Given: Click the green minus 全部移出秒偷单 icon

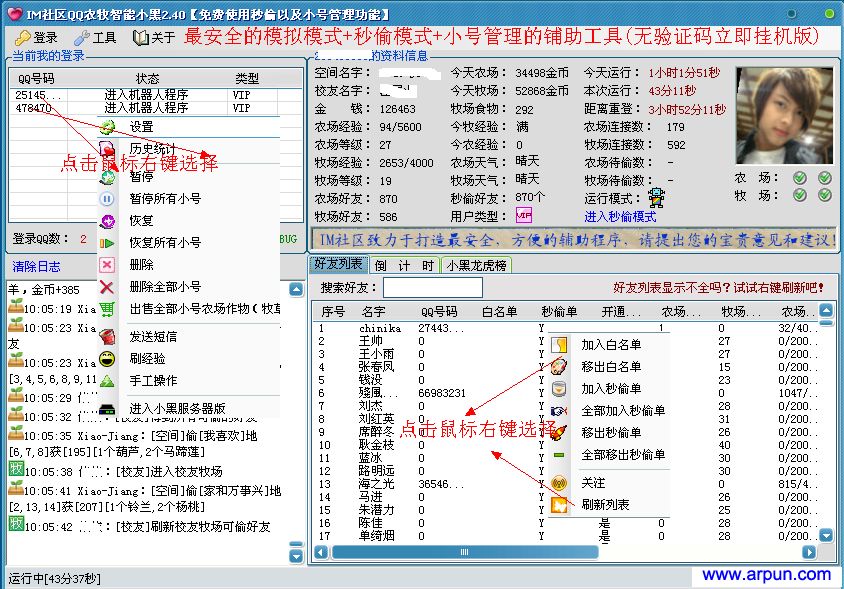Looking at the screenshot, I should point(559,455).
